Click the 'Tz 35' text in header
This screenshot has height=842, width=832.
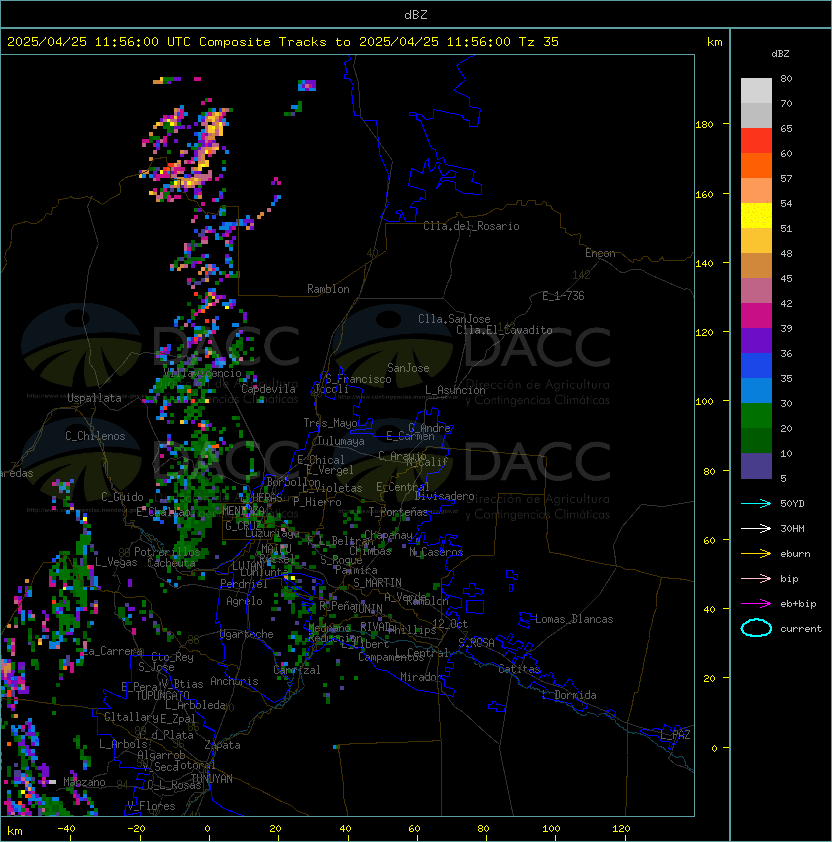click(x=539, y=42)
